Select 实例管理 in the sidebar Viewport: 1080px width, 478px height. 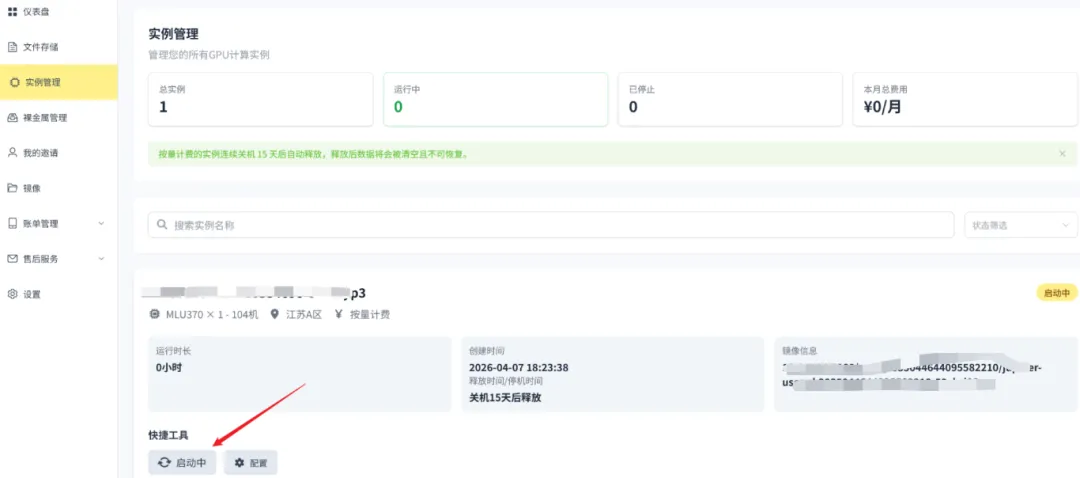[x=59, y=82]
